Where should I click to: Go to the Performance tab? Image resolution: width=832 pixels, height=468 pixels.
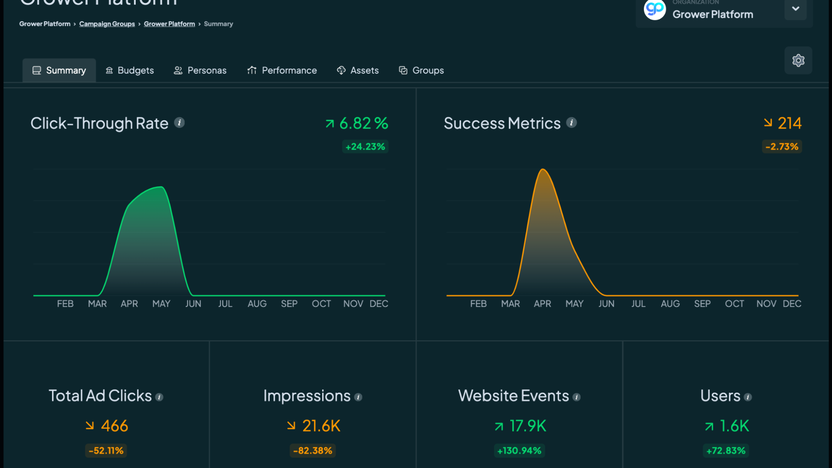tap(282, 71)
